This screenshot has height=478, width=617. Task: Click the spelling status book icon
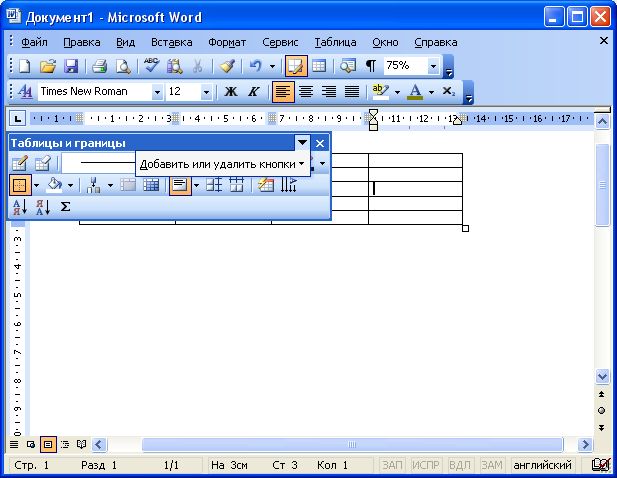pos(601,465)
